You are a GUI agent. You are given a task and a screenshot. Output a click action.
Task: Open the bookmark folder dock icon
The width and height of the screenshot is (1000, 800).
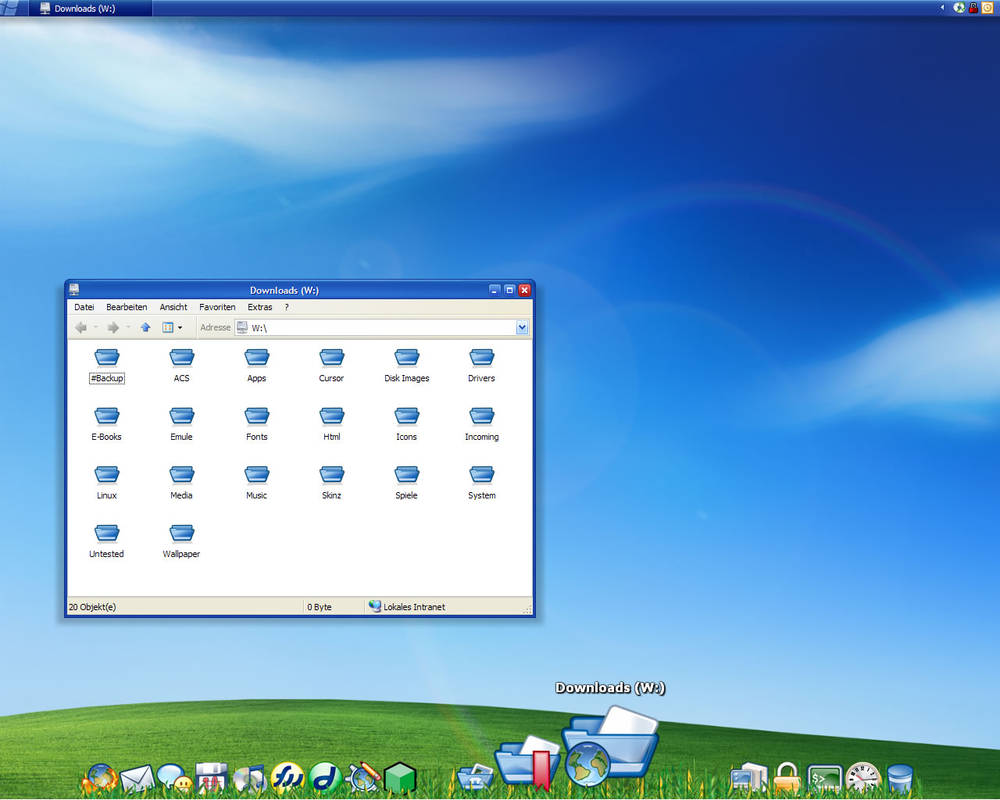coord(528,763)
